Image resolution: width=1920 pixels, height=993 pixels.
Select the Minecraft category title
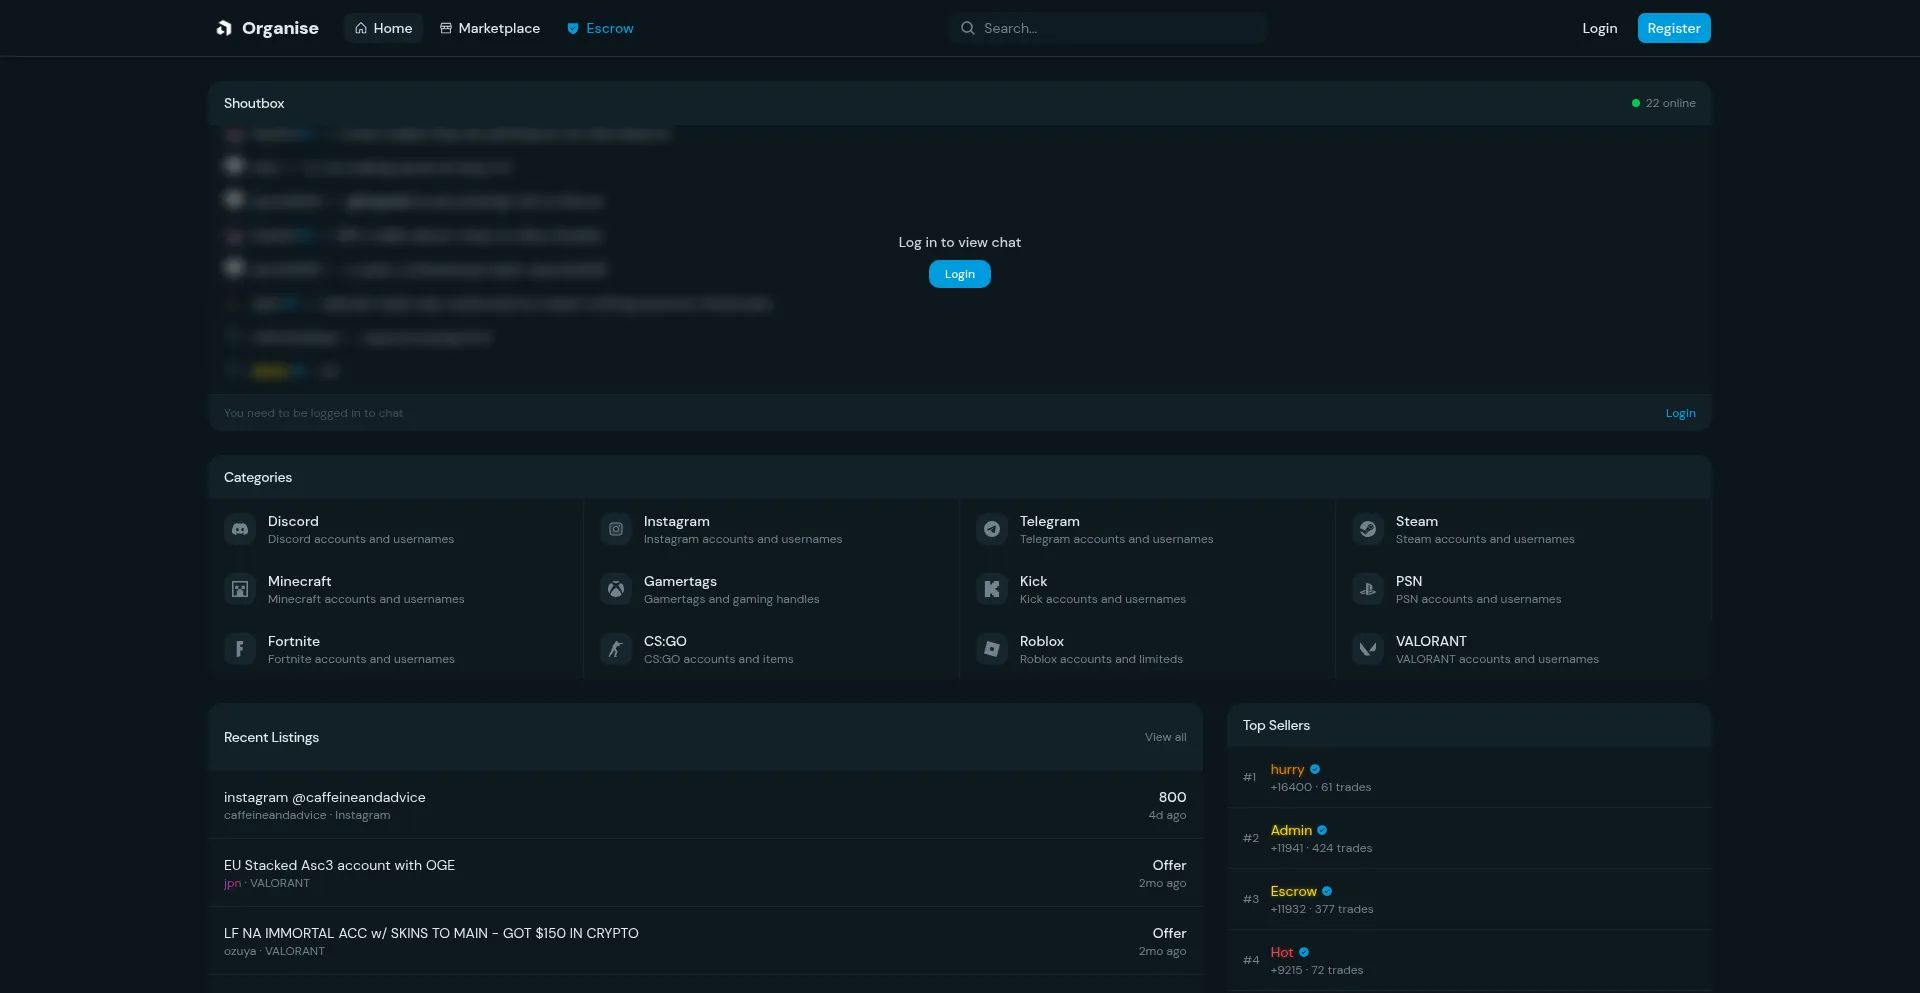[x=300, y=581]
